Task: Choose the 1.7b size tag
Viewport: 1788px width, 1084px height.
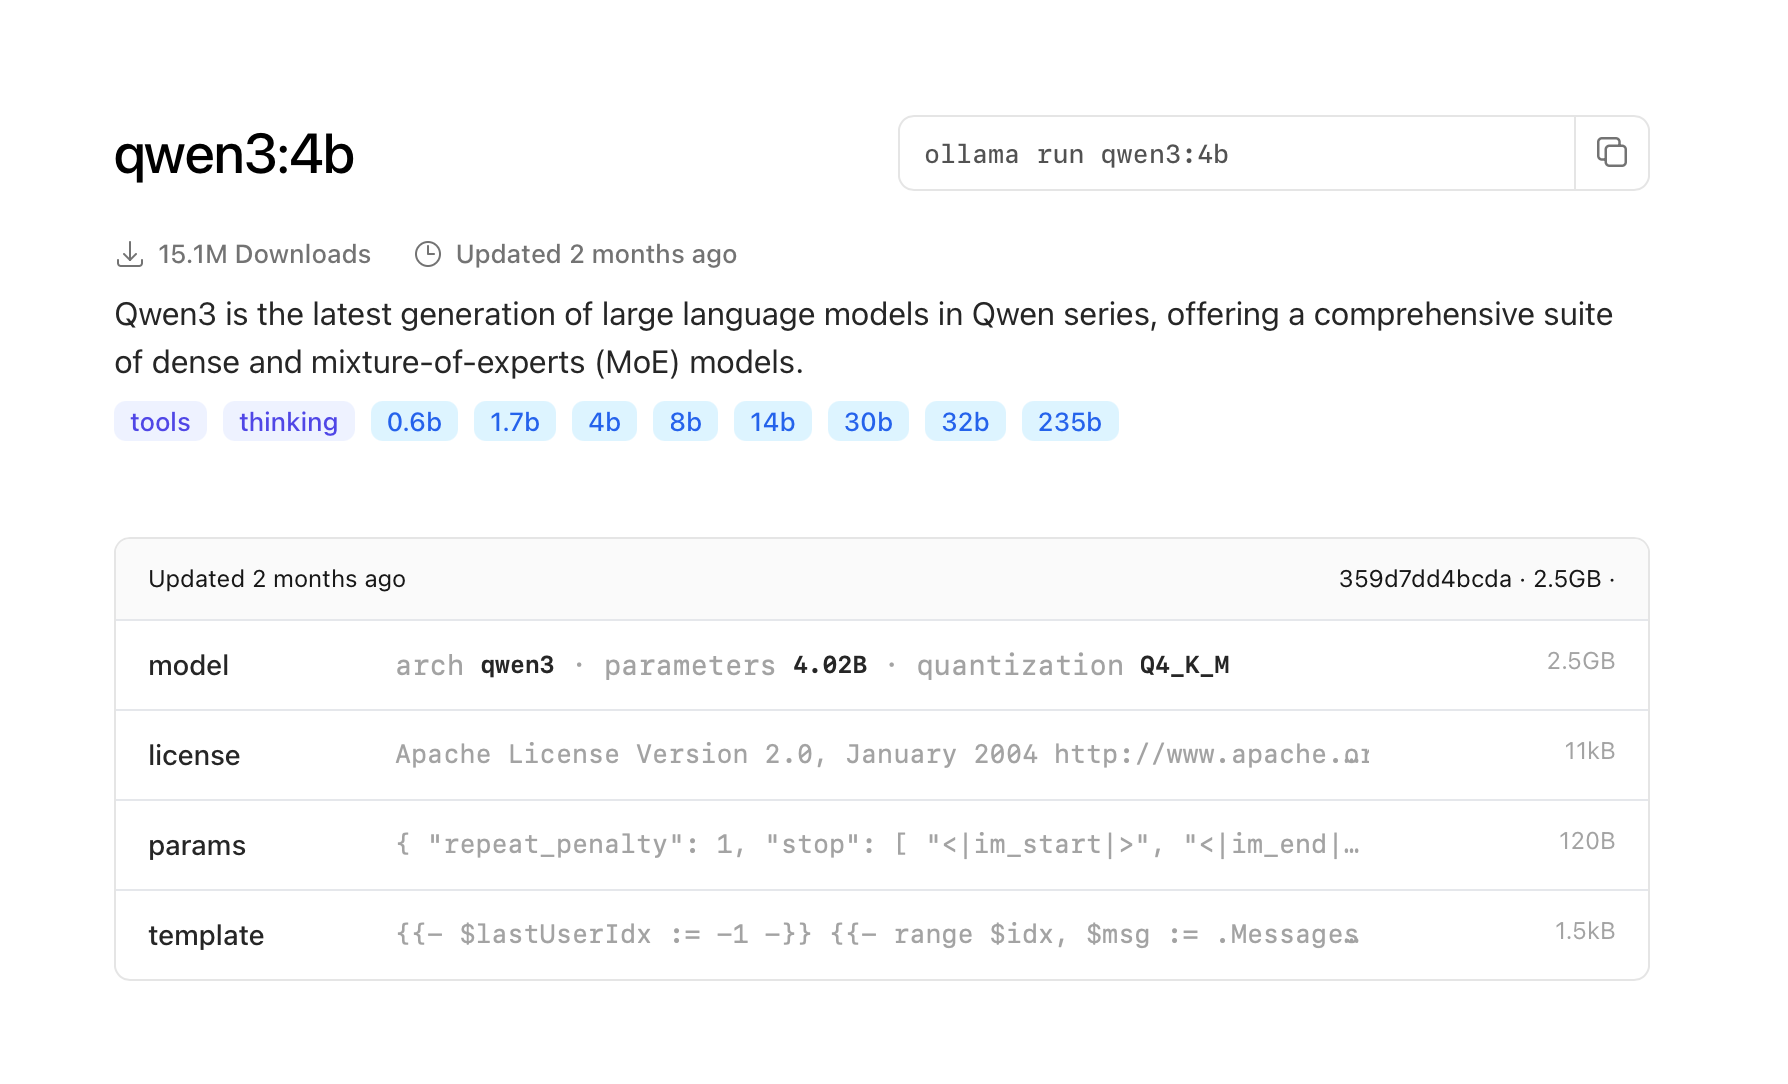Action: coord(514,422)
